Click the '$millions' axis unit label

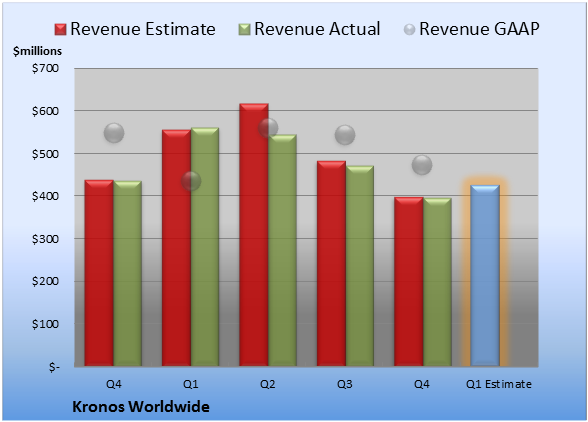point(37,51)
